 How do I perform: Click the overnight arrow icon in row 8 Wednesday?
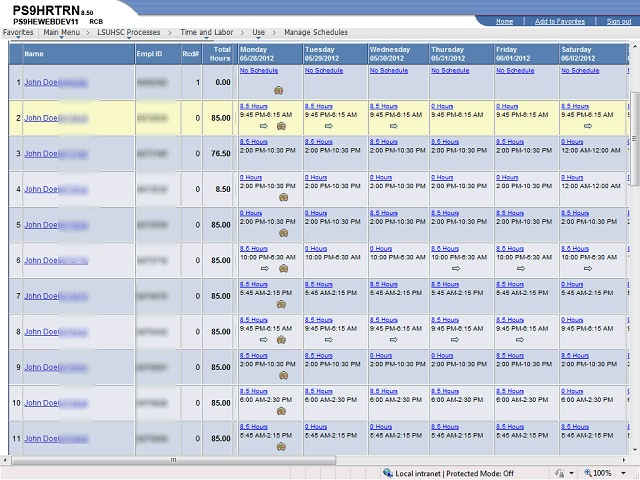393,340
